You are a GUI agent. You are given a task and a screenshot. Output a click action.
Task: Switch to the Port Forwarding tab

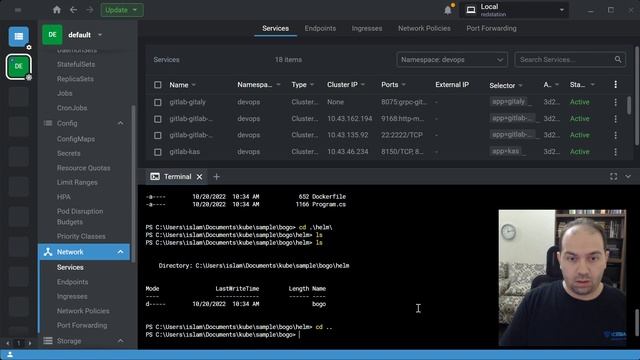click(x=491, y=28)
